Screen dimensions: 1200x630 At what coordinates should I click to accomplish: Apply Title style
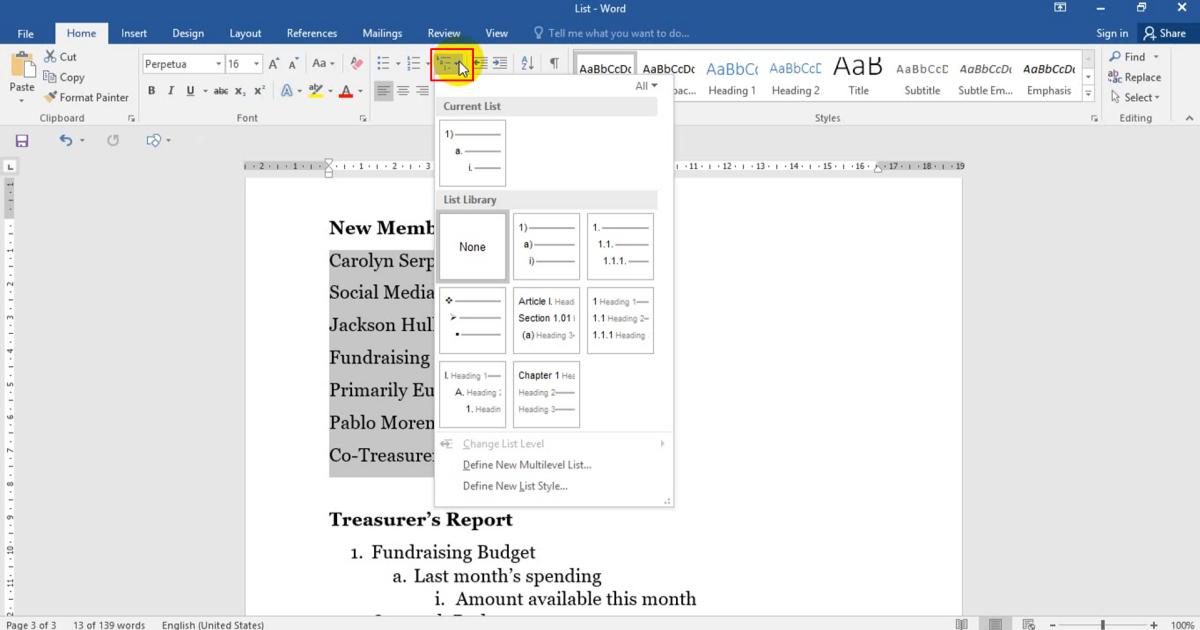[858, 78]
